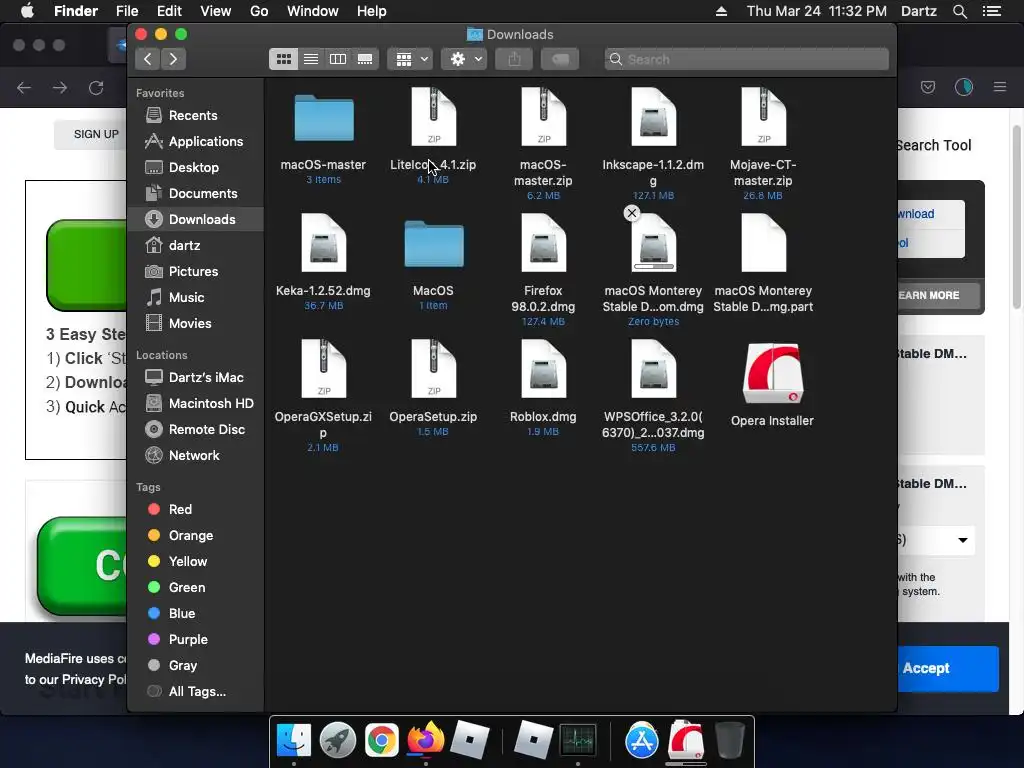Open the dartz home folder
This screenshot has width=1024, height=768.
point(196,246)
